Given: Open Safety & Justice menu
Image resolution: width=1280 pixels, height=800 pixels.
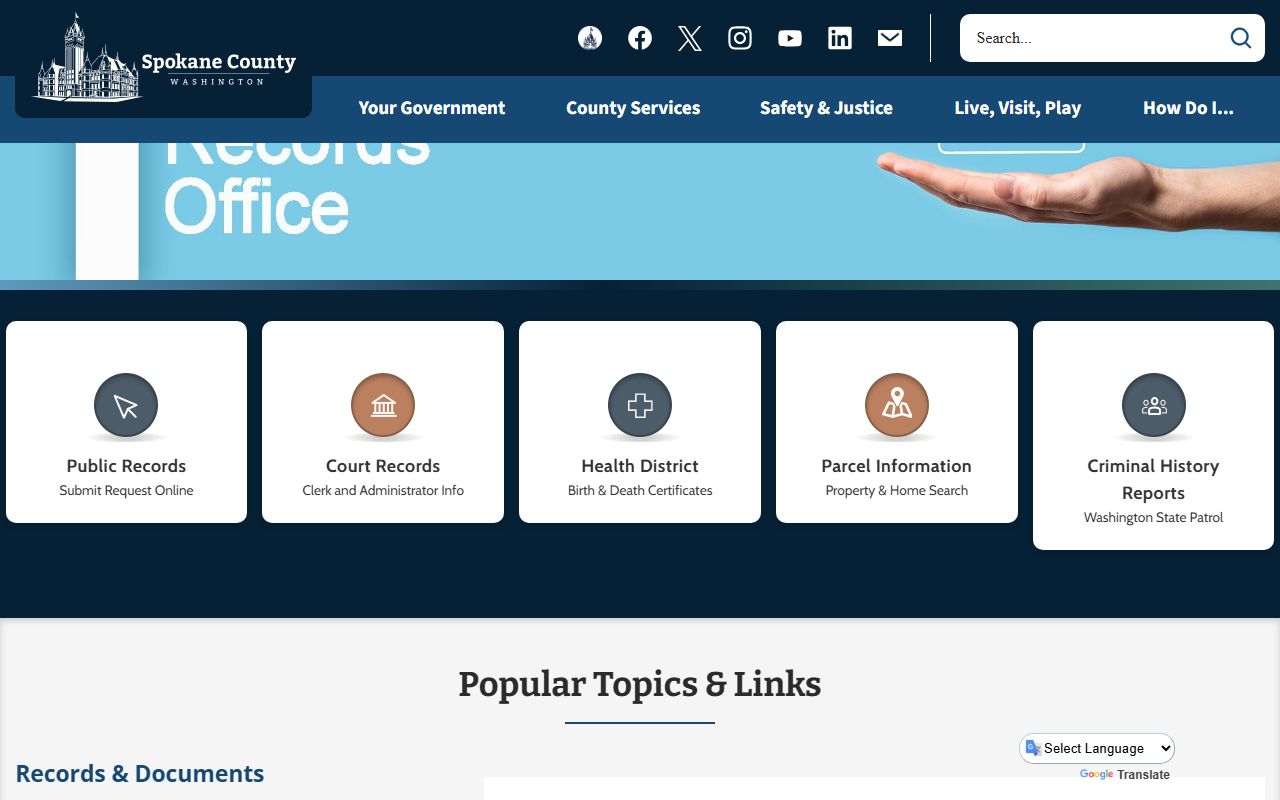Looking at the screenshot, I should coord(826,108).
